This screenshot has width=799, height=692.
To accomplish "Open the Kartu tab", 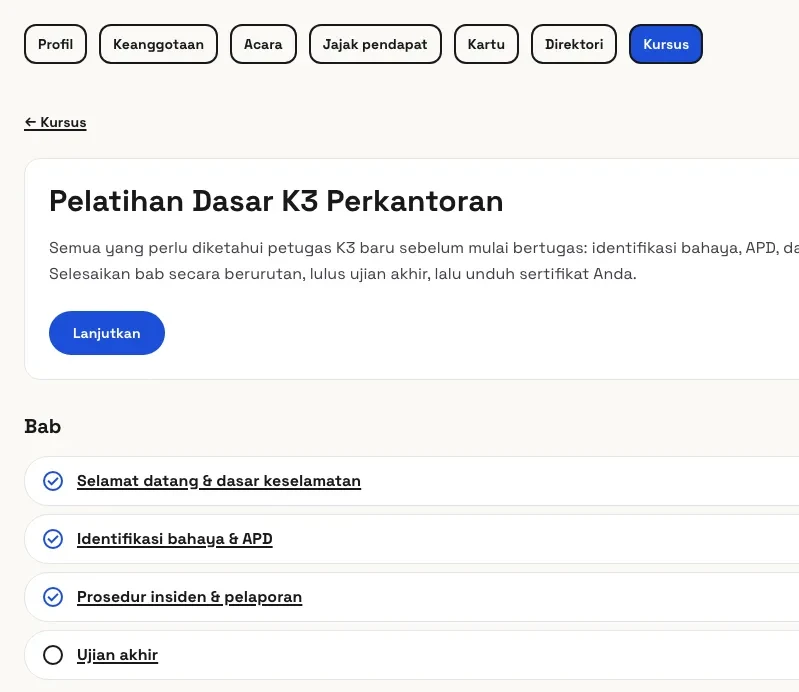I will pyautogui.click(x=486, y=44).
